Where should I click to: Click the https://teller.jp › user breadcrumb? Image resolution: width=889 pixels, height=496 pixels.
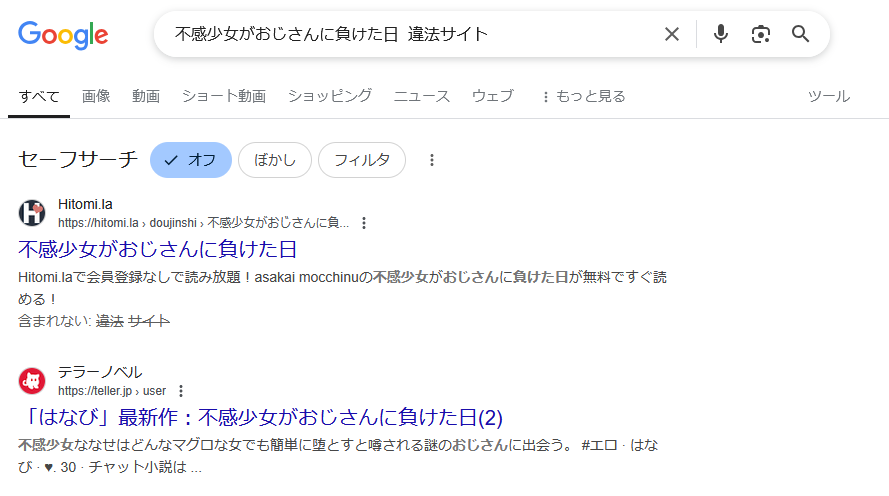click(x=112, y=391)
